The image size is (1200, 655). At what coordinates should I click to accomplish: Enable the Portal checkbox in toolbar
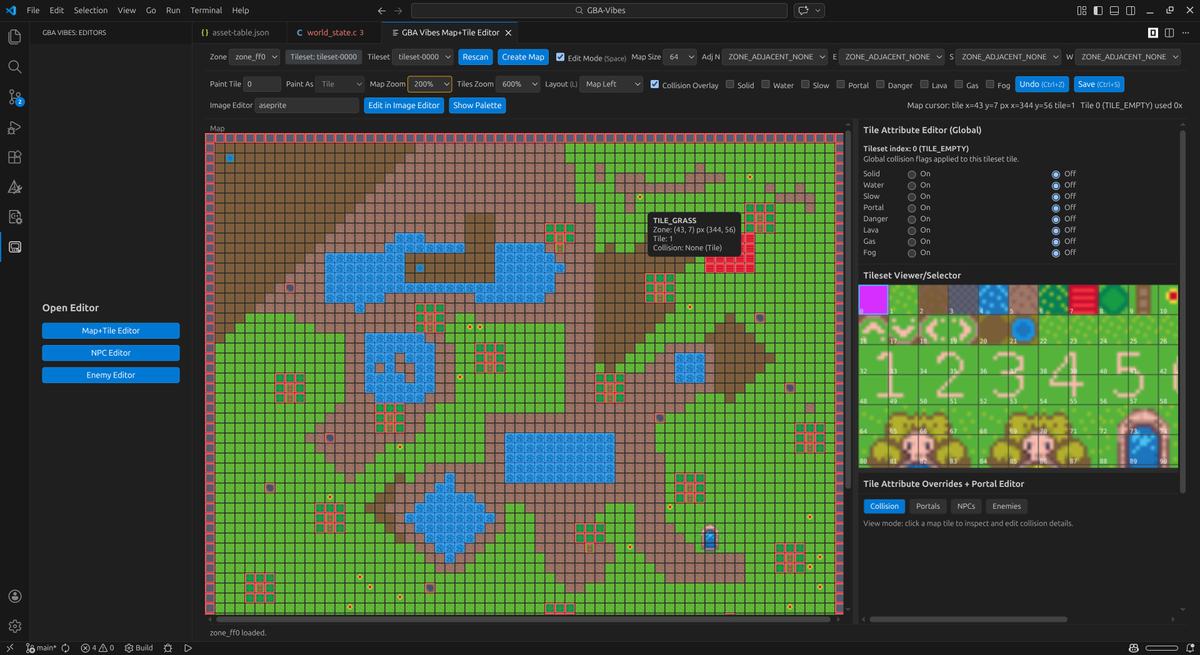click(x=841, y=85)
